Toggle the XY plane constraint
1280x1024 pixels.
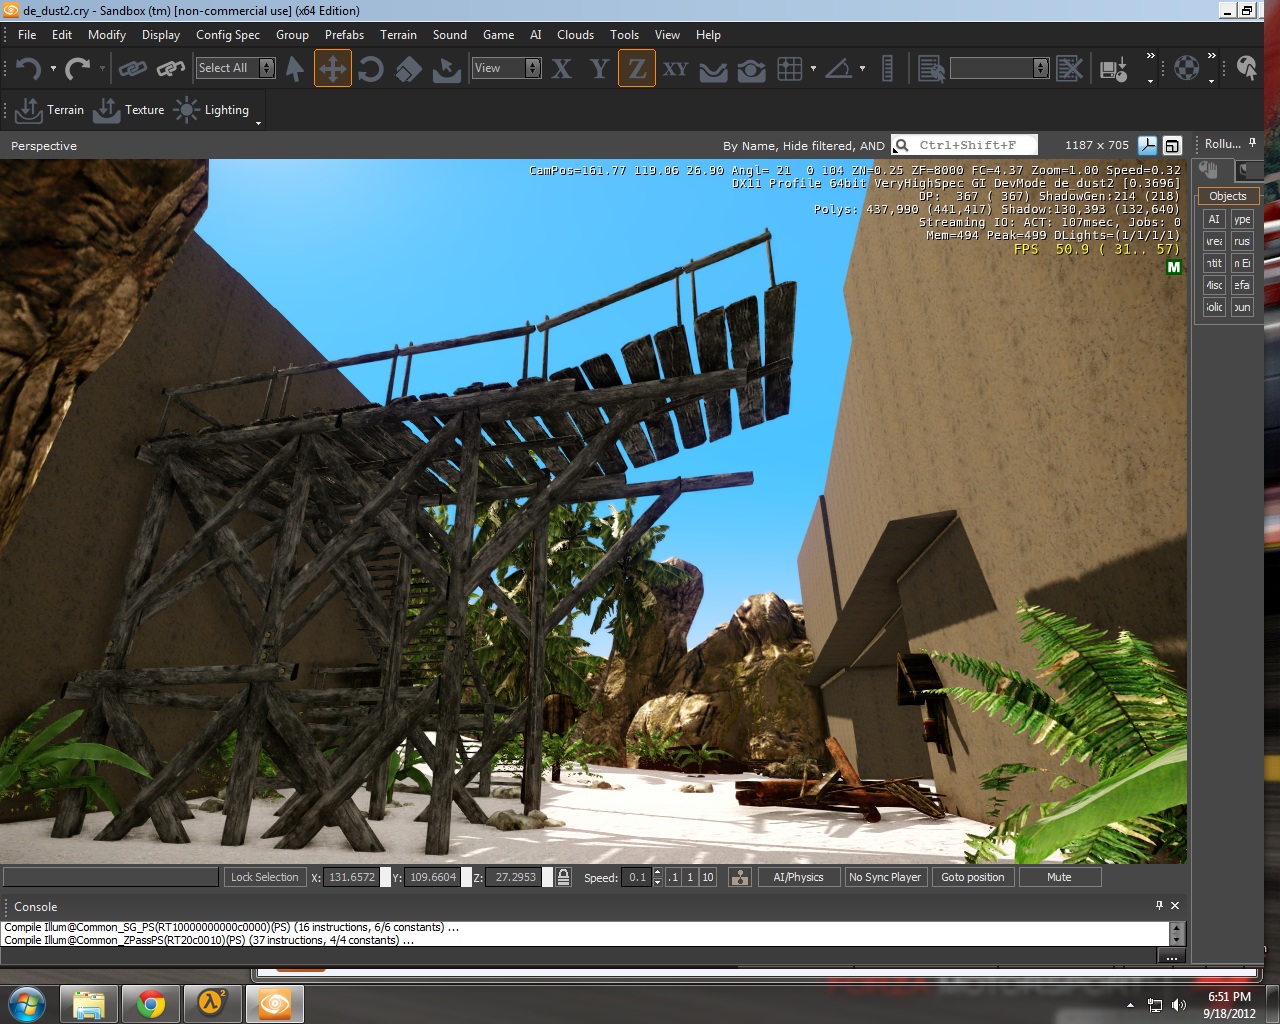click(x=675, y=68)
